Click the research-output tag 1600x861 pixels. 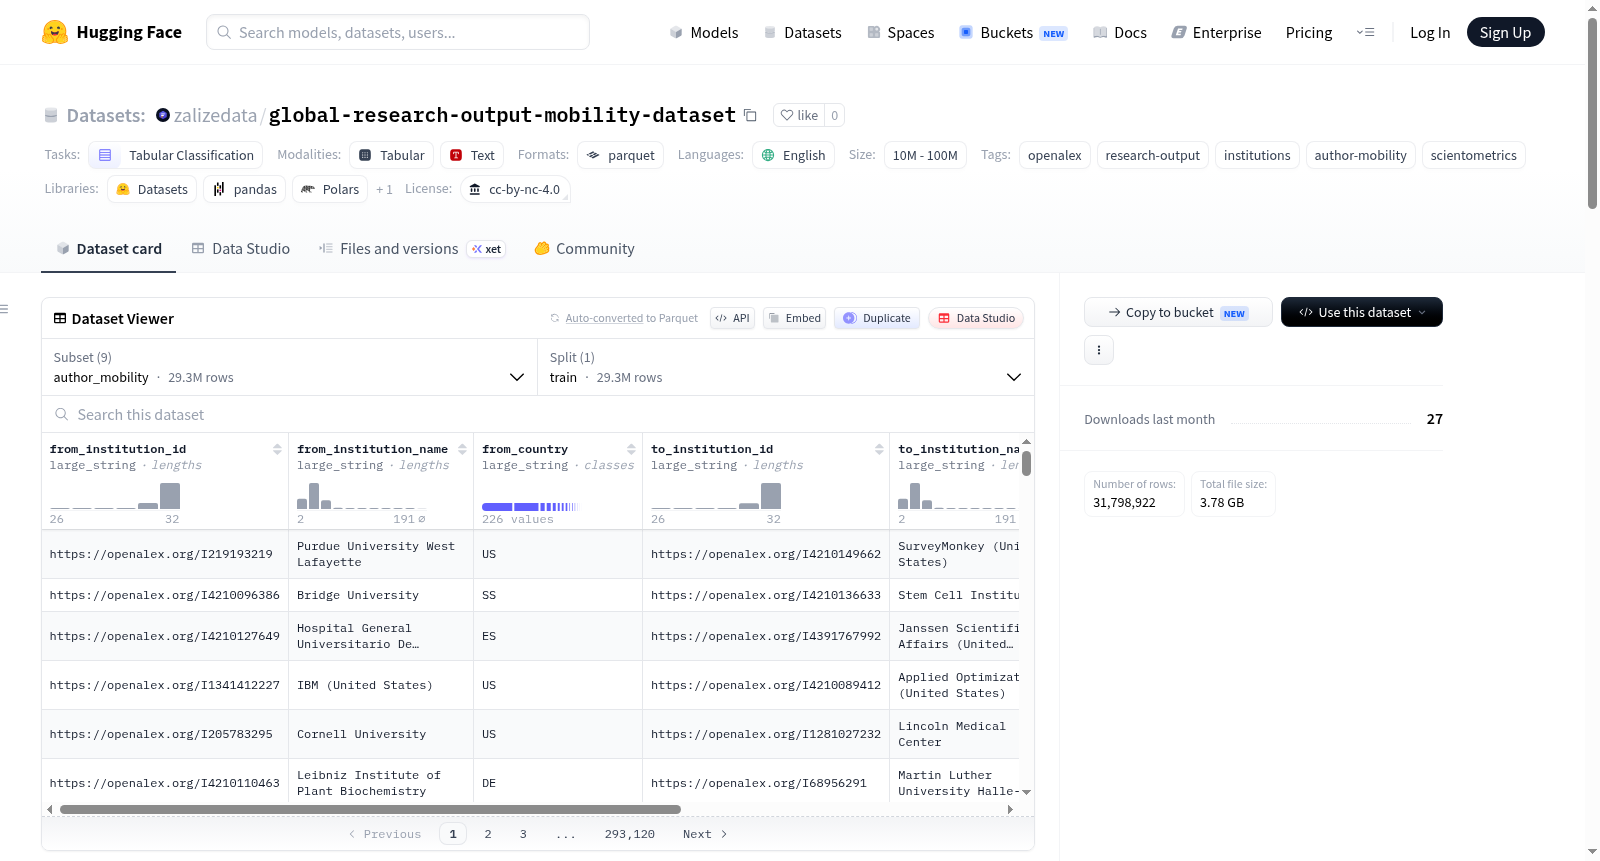(1153, 155)
